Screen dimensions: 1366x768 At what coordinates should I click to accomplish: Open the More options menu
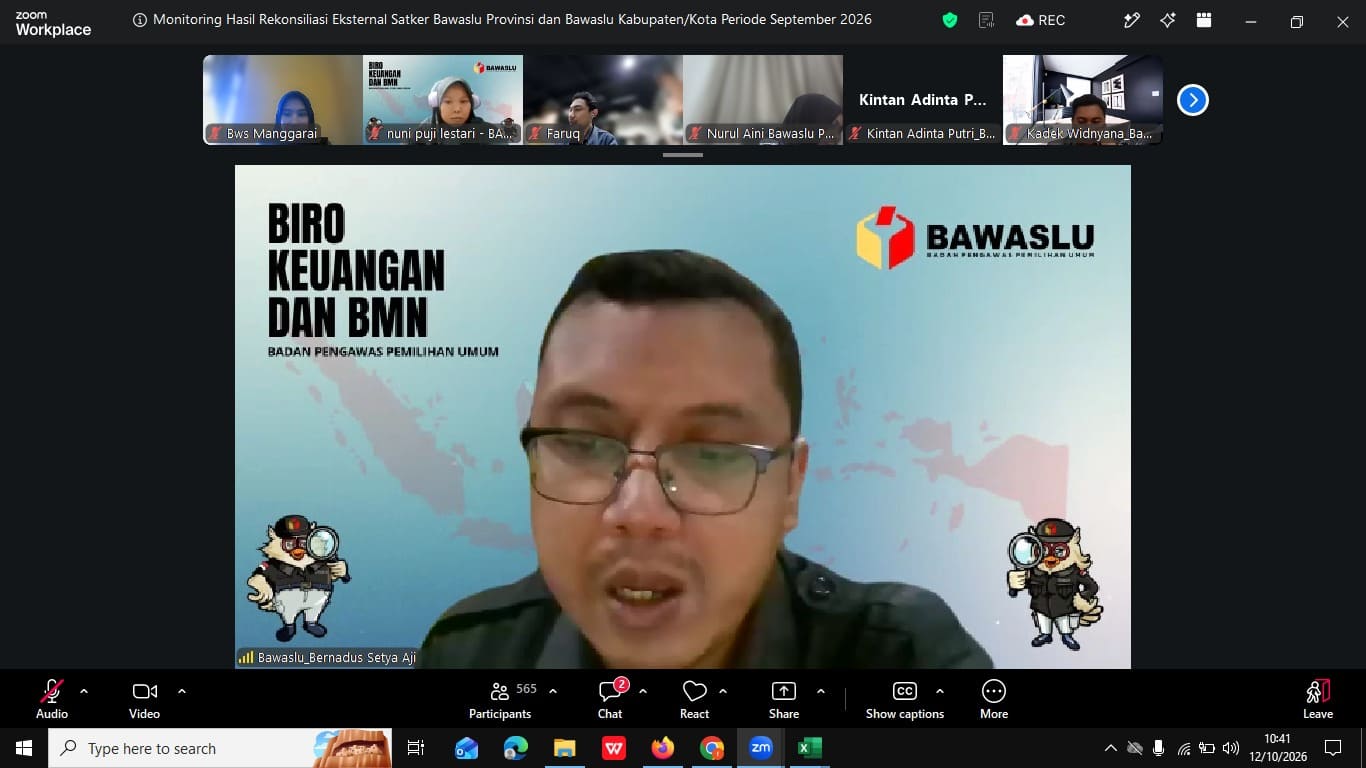pyautogui.click(x=994, y=699)
